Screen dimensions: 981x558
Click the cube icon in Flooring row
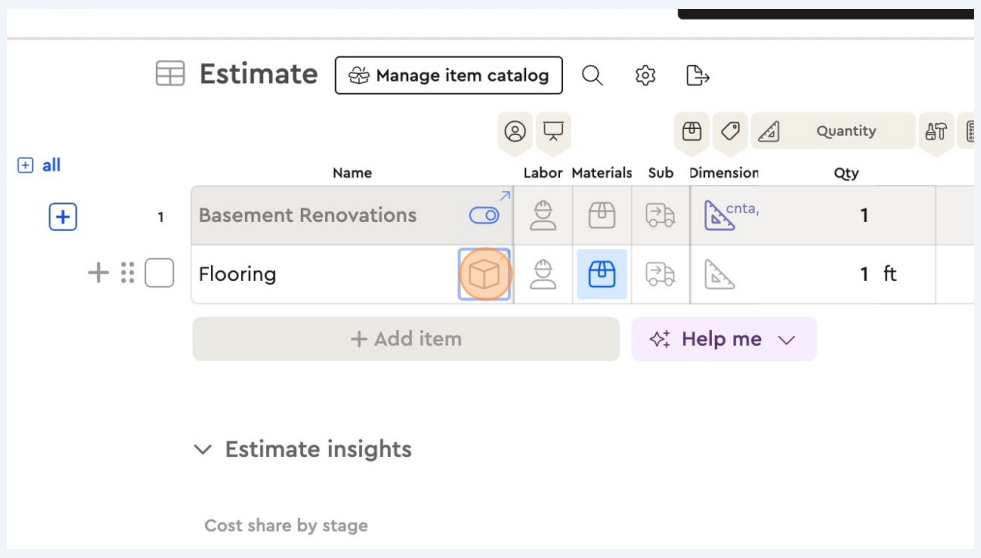[485, 274]
